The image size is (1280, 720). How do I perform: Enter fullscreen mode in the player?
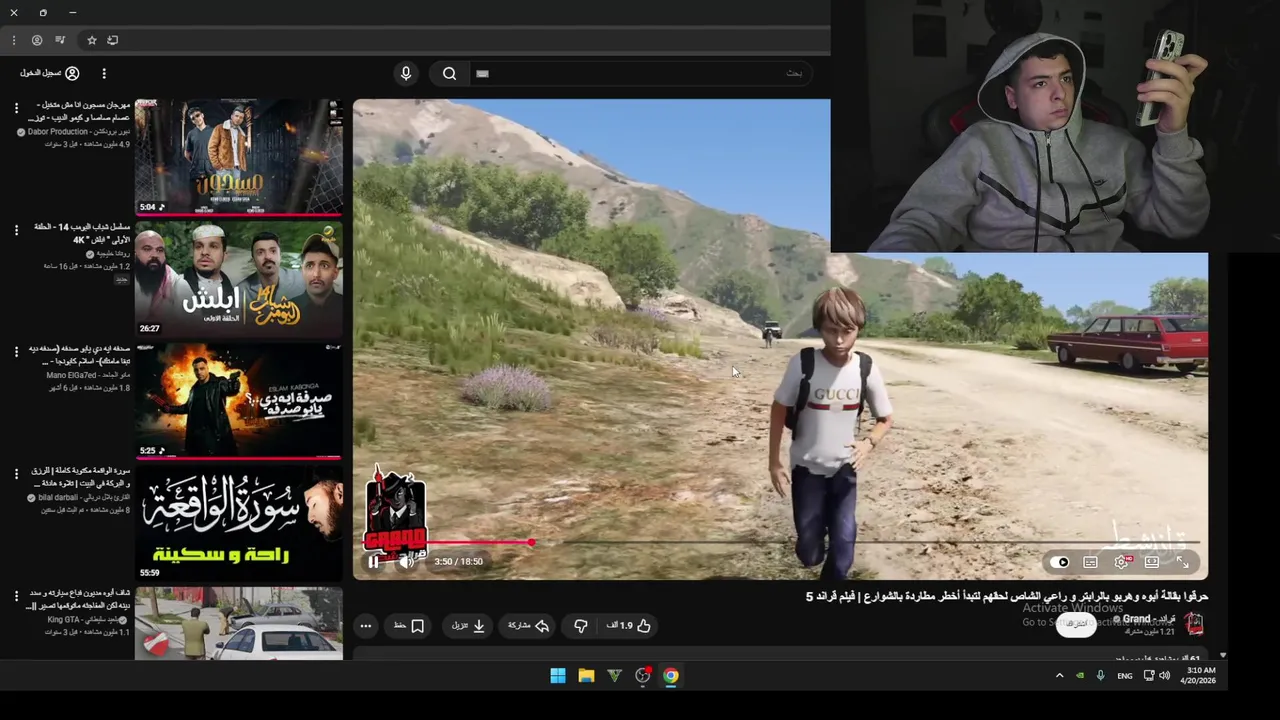tap(1182, 562)
